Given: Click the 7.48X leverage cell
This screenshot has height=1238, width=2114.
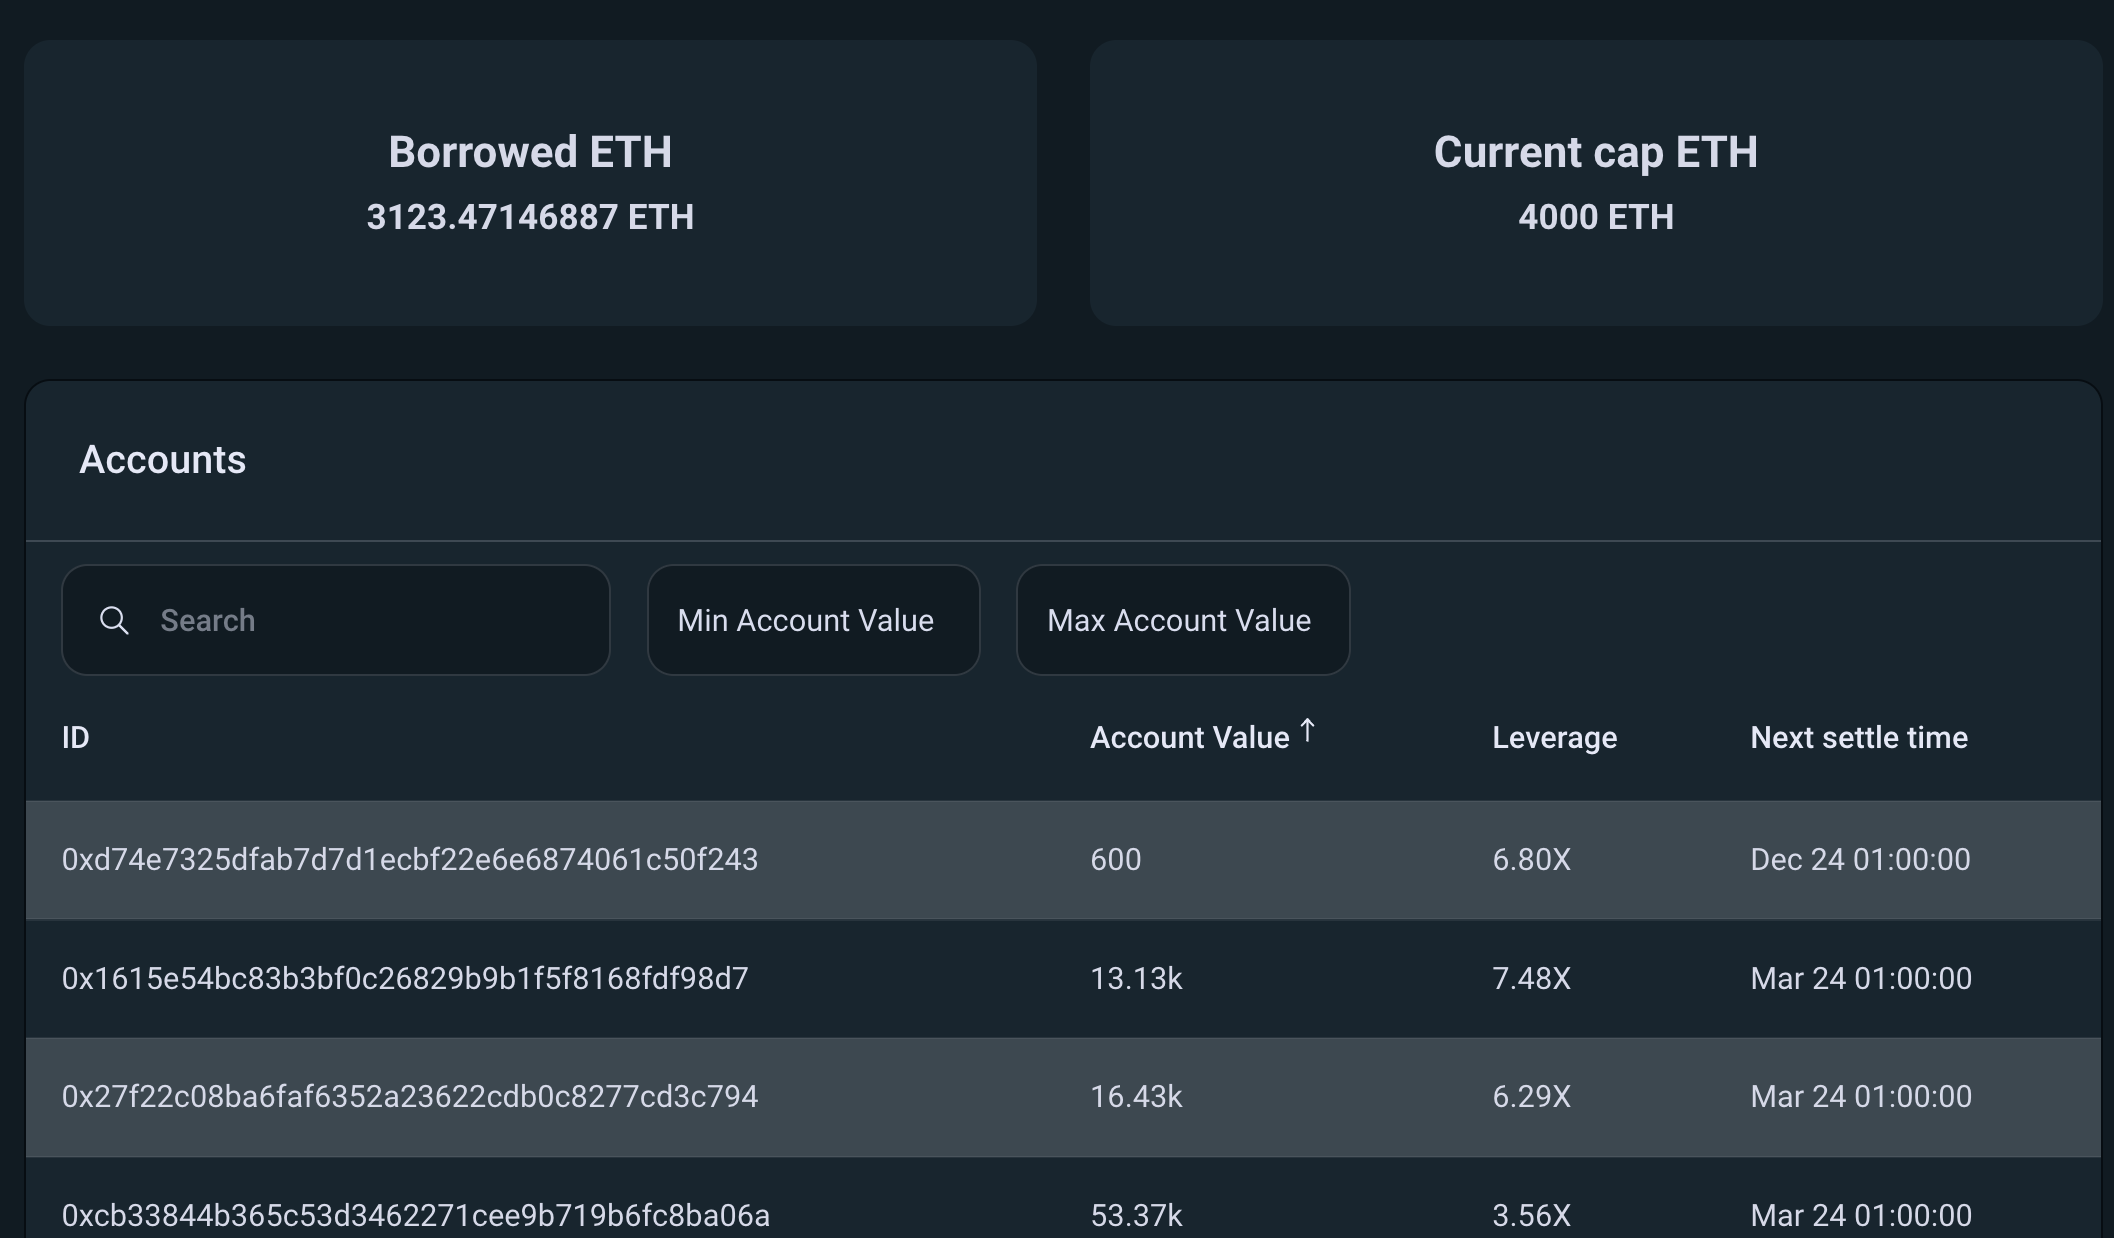Looking at the screenshot, I should [1531, 979].
